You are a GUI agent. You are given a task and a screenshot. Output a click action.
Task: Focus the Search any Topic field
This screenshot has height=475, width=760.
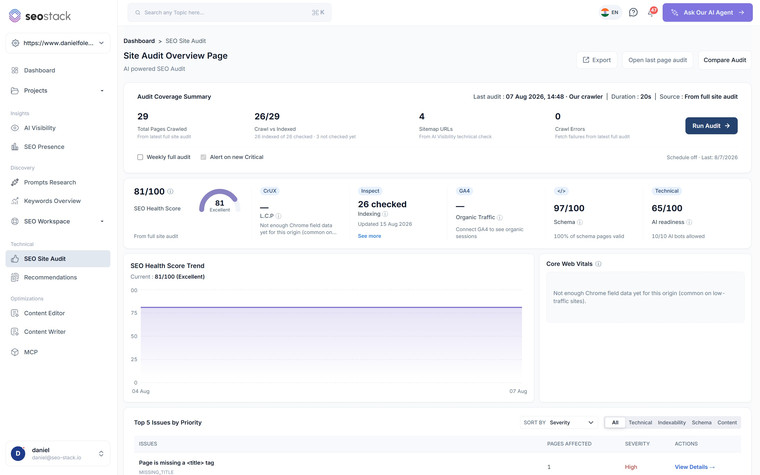(229, 13)
